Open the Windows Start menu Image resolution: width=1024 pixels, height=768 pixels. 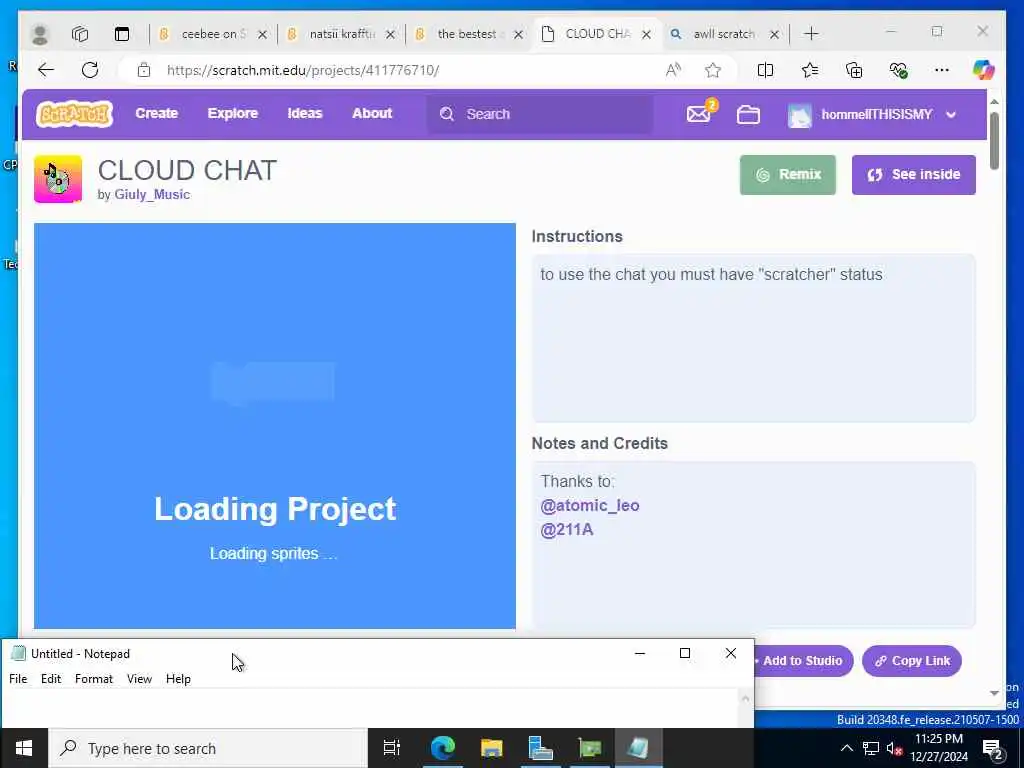(24, 748)
